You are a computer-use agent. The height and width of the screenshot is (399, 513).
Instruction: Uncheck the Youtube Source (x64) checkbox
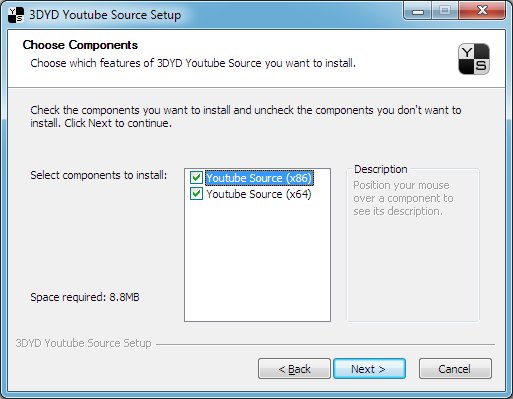pos(196,194)
